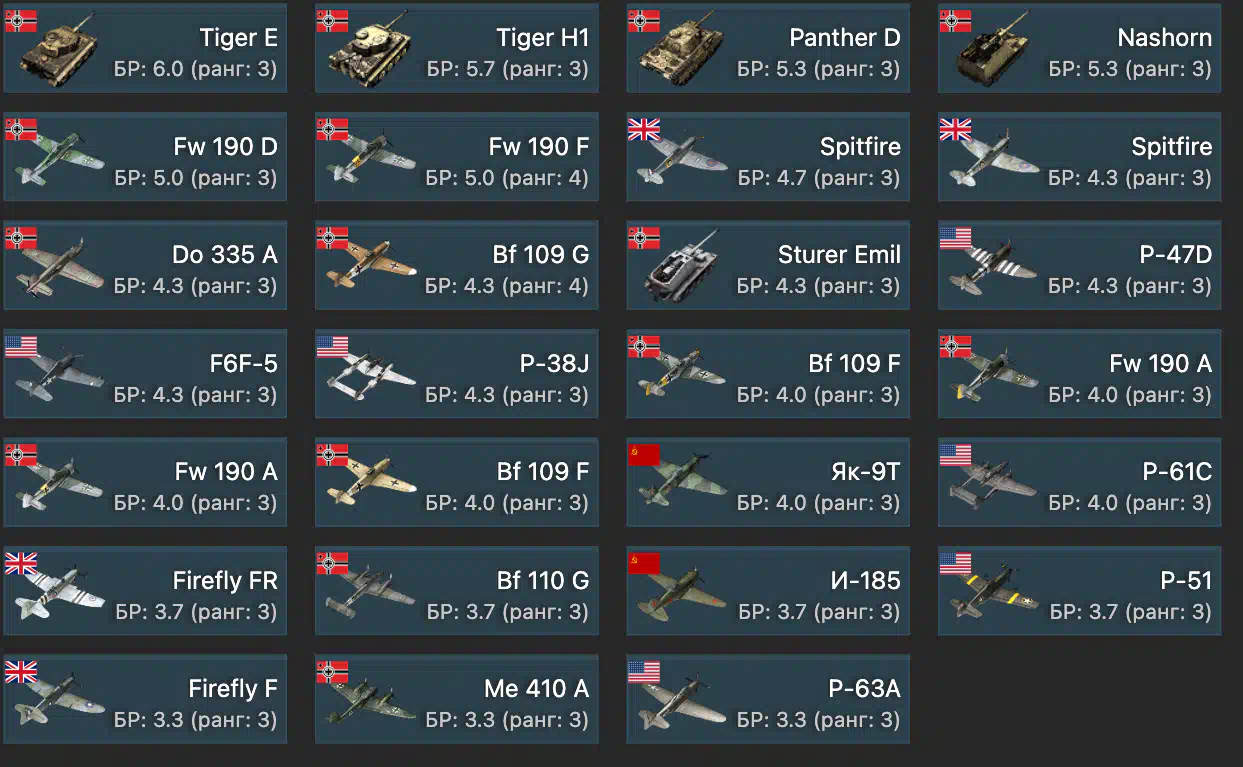
Task: Select the Me 410 A aircraft
Action: 457,699
